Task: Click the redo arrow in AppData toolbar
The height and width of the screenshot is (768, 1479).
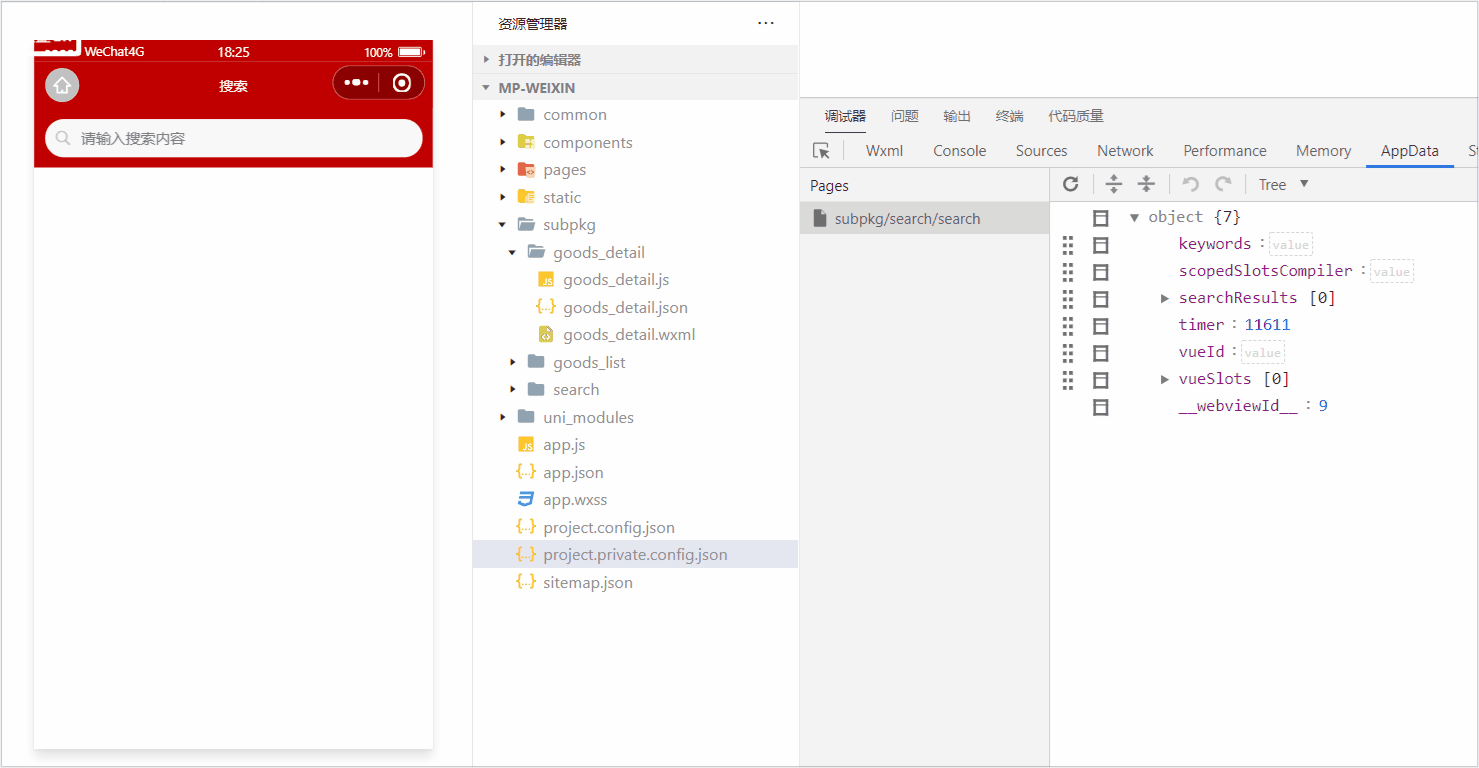Action: pyautogui.click(x=1223, y=184)
